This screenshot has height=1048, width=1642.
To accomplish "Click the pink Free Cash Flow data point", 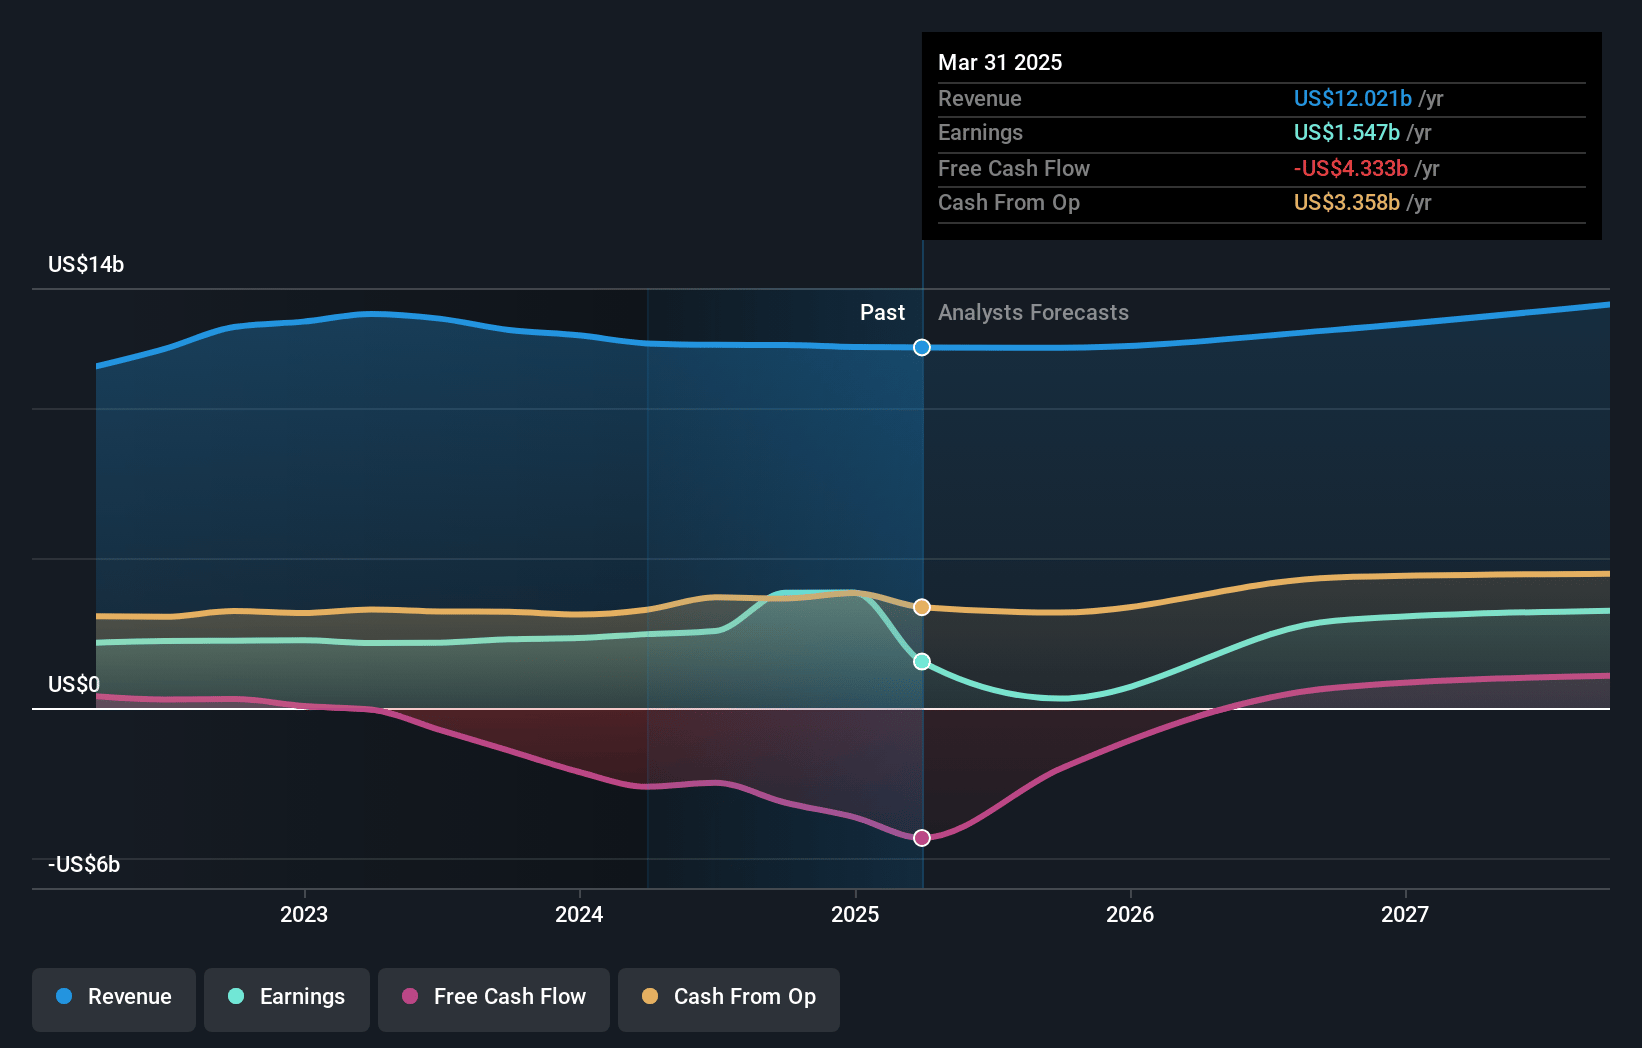I will tap(922, 837).
